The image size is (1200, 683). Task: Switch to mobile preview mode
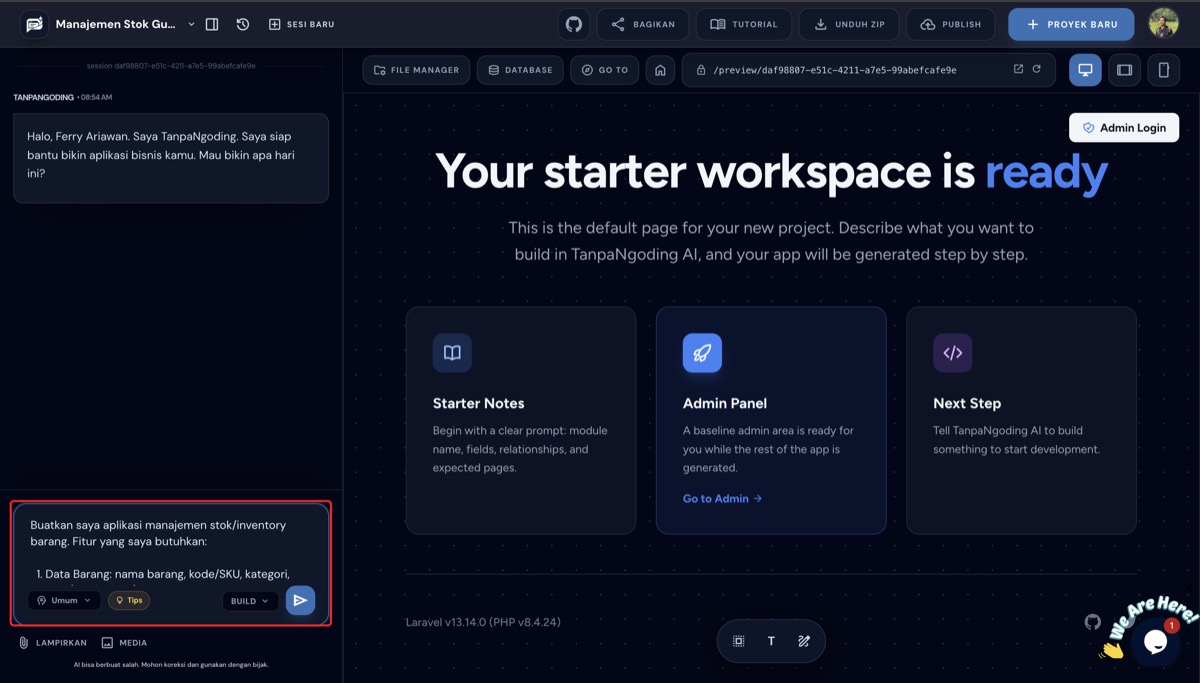tap(1163, 70)
